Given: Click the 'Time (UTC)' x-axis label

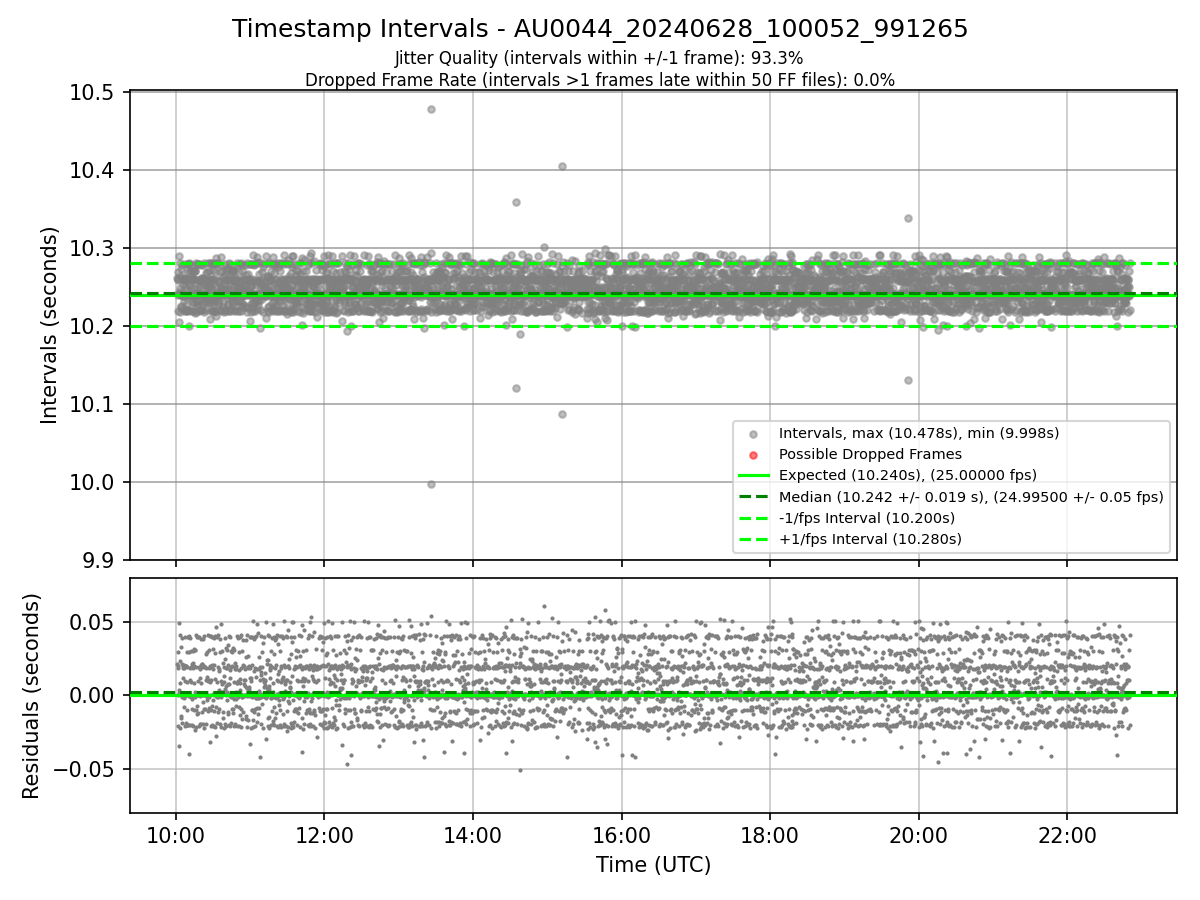Looking at the screenshot, I should (653, 865).
